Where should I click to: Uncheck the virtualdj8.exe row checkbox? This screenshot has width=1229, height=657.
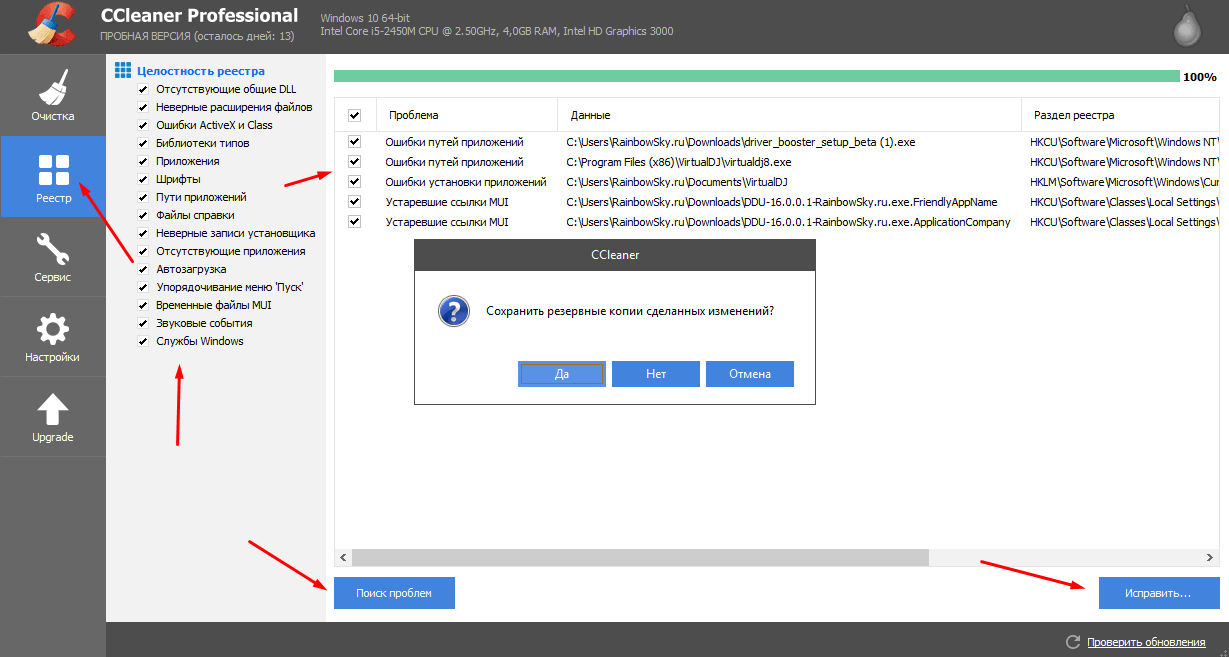(x=354, y=161)
